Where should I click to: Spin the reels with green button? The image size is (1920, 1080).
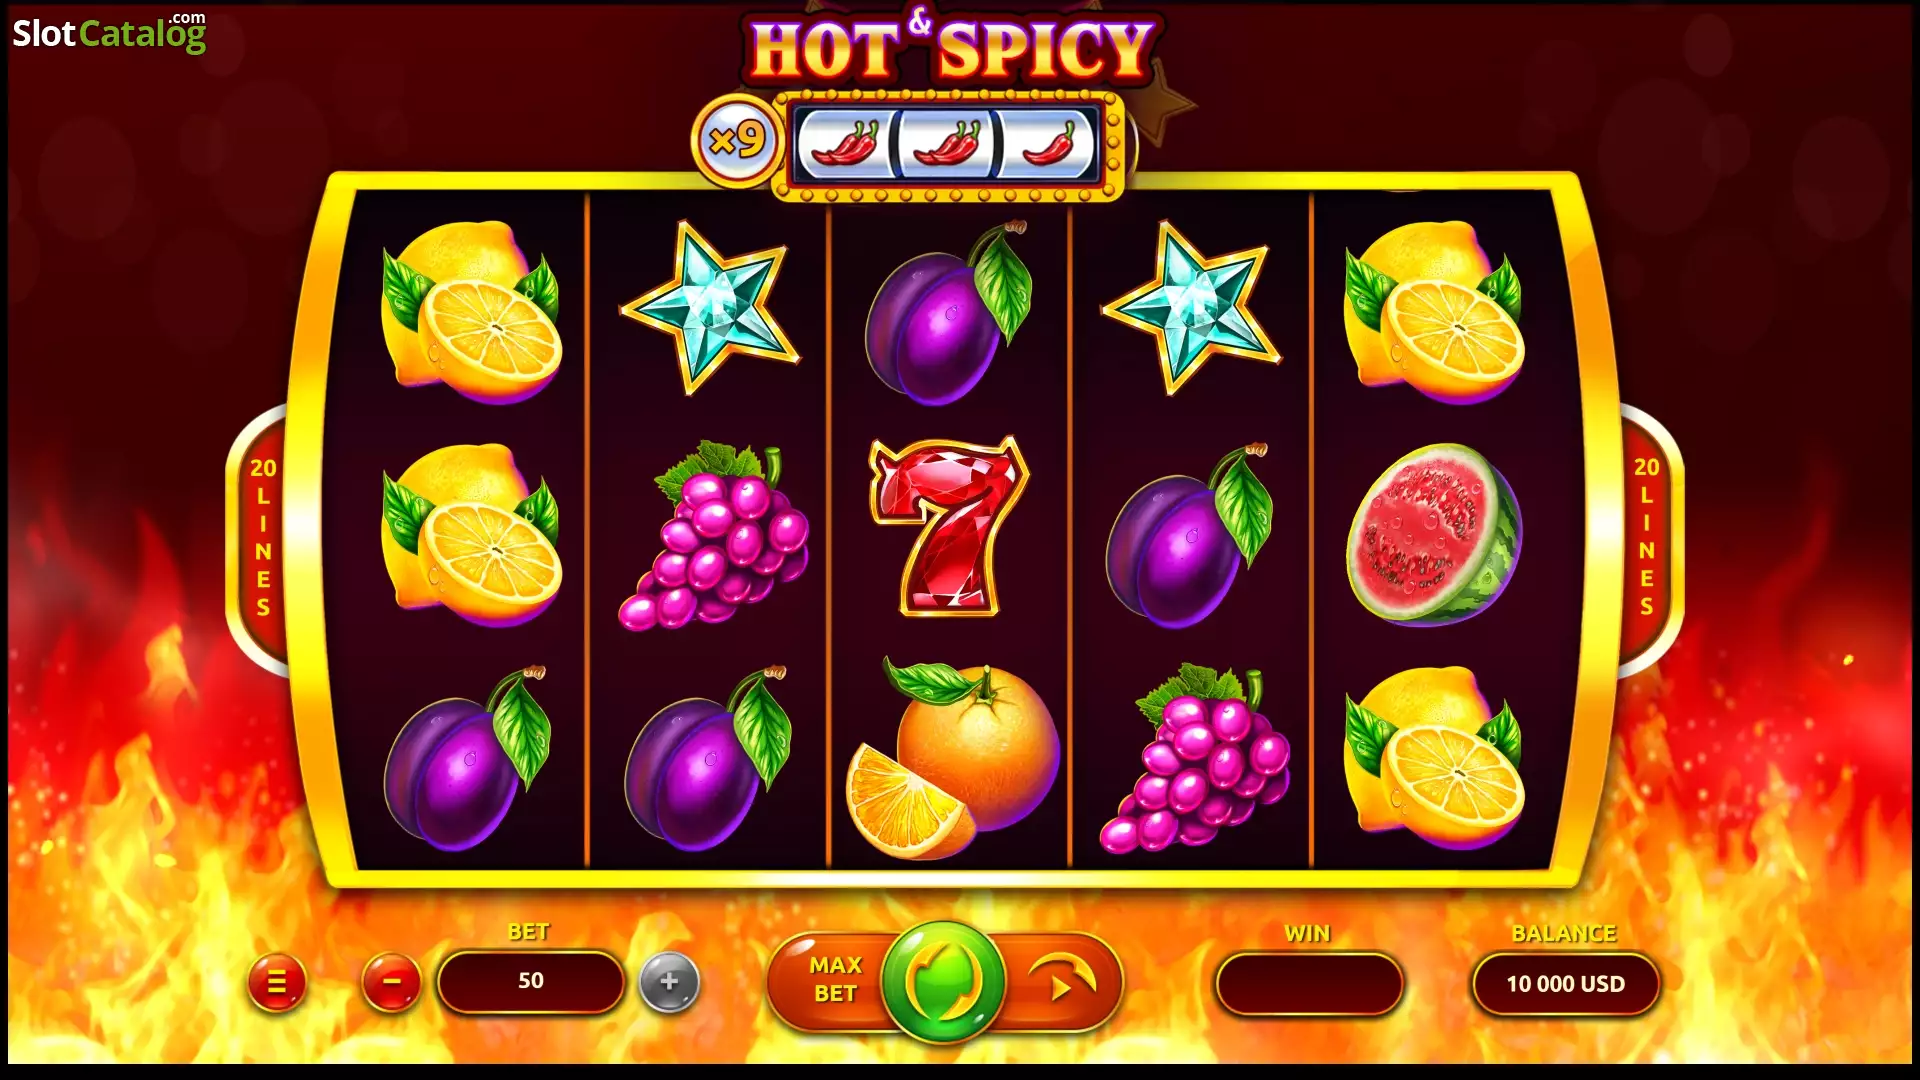click(x=945, y=982)
